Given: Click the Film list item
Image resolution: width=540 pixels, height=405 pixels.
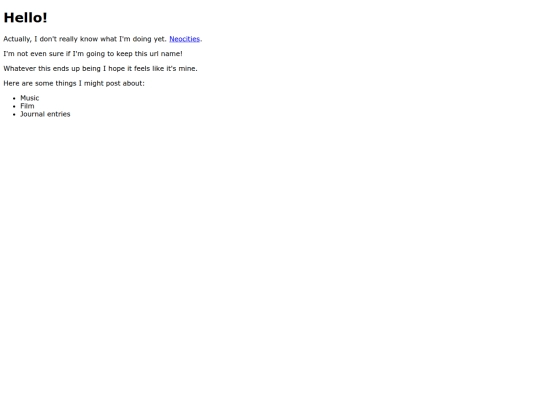Looking at the screenshot, I should tap(27, 106).
